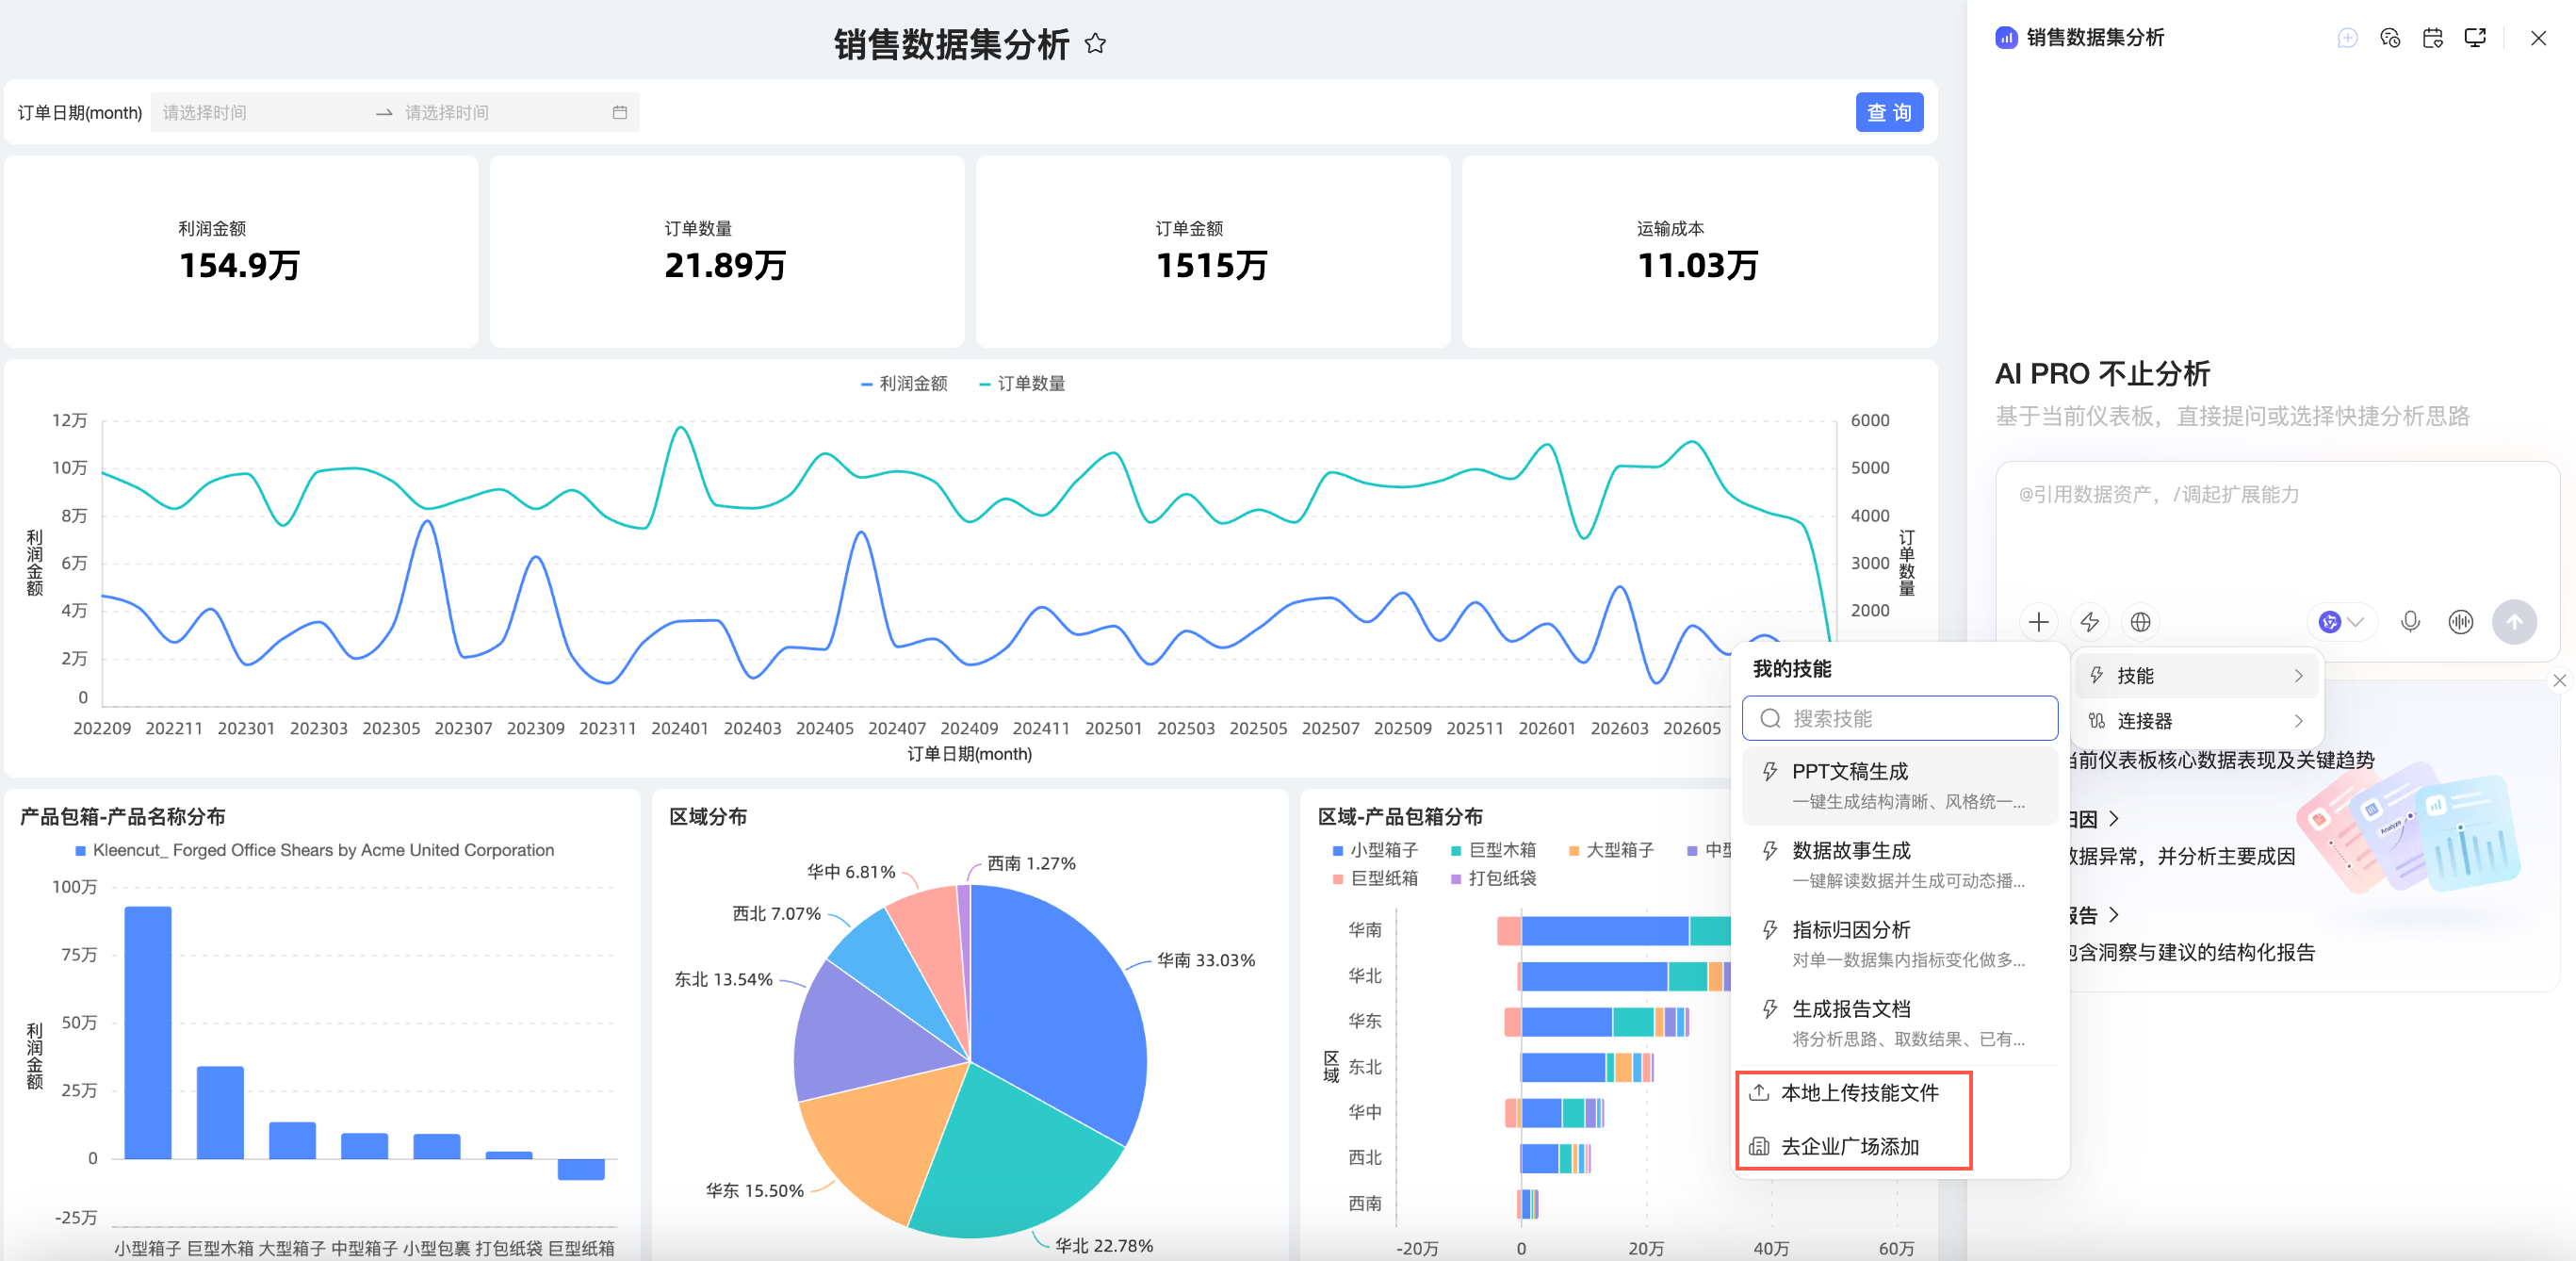Click the 华南 label in 区域-产品包箱分布 chart

(1365, 930)
